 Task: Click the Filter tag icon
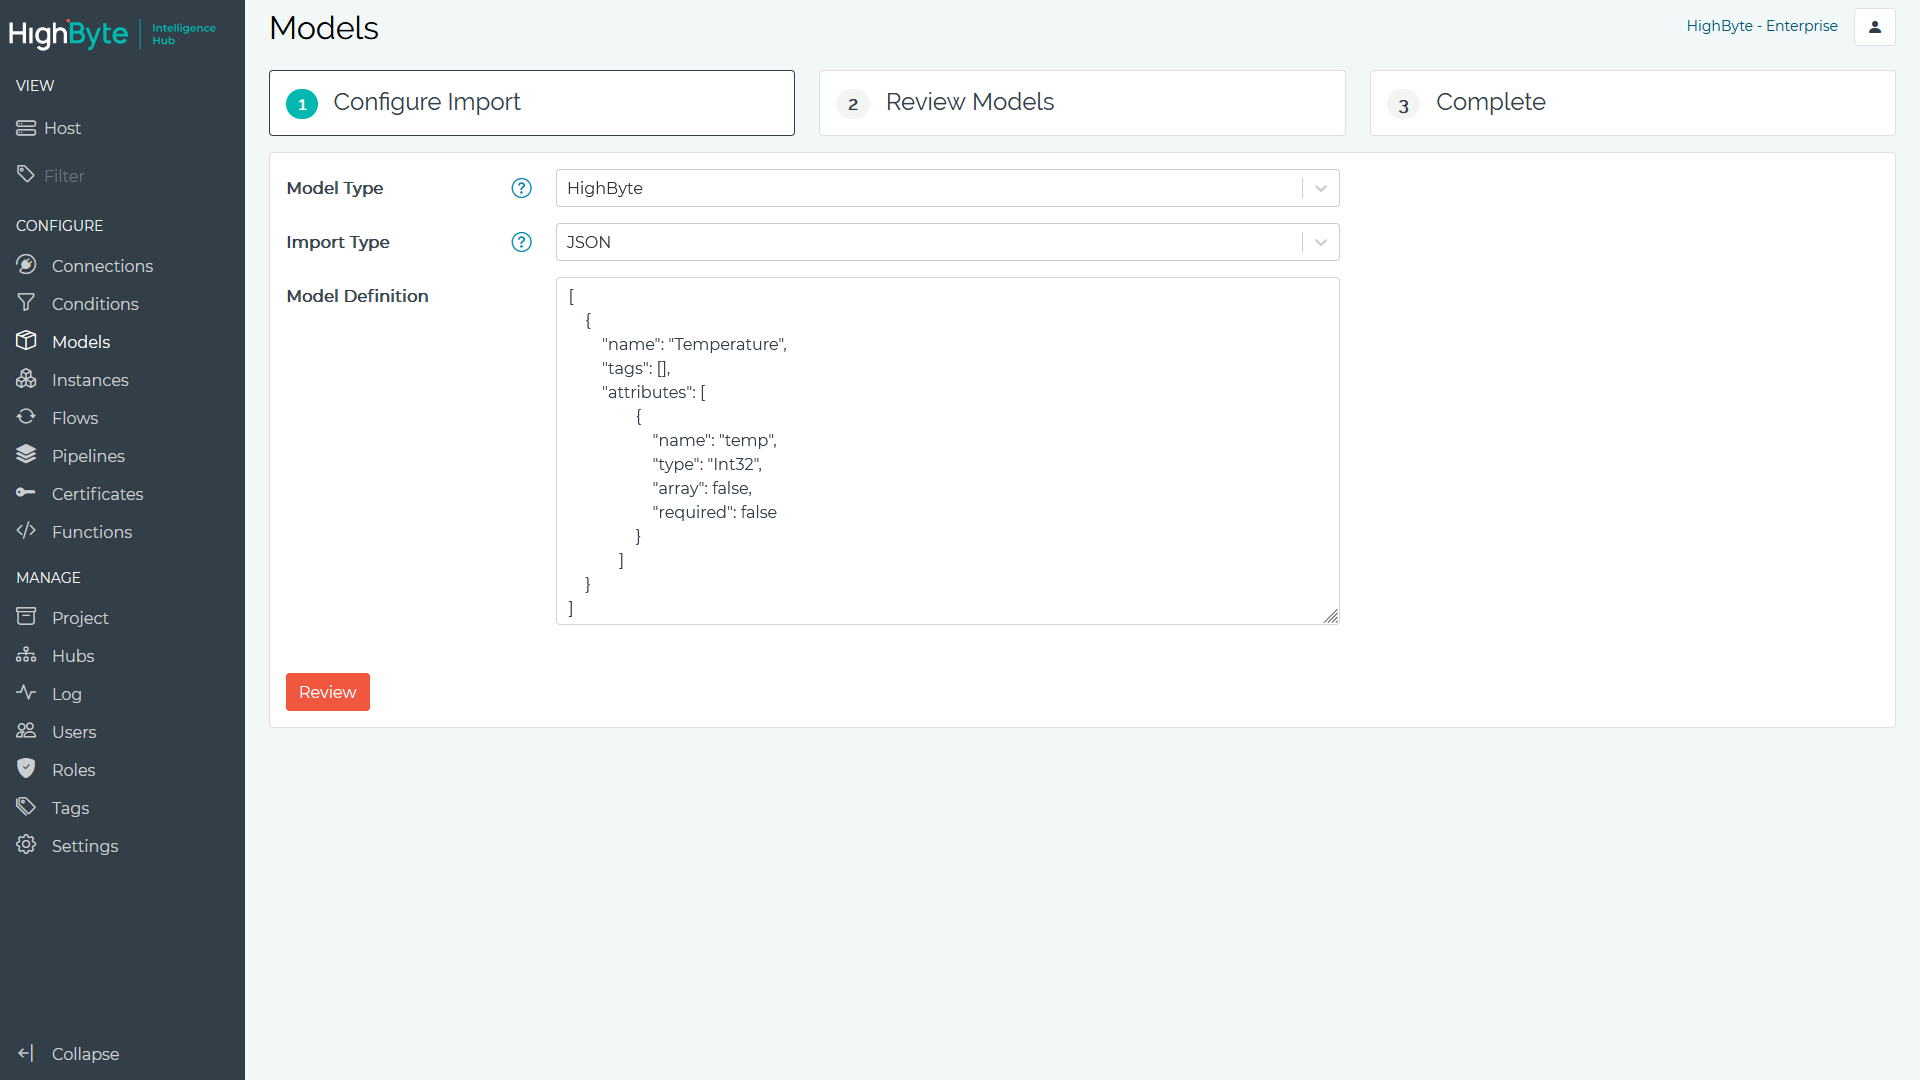(26, 174)
